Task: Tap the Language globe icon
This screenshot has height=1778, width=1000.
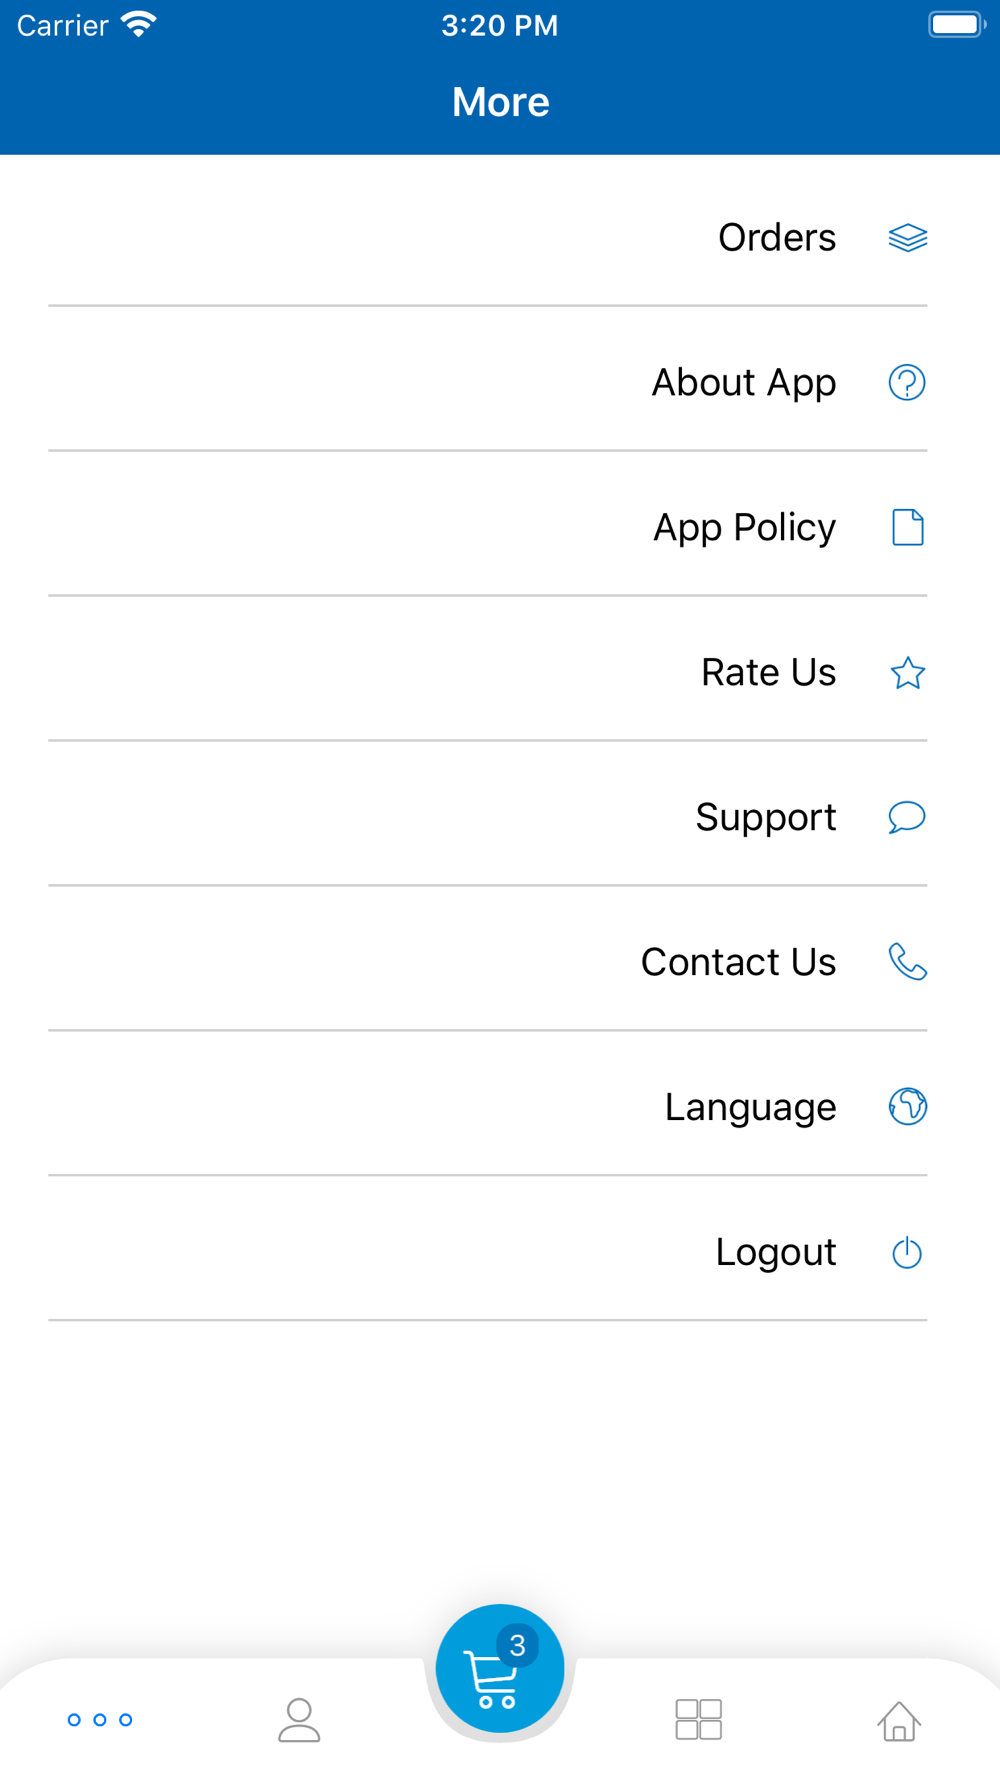Action: (x=907, y=1107)
